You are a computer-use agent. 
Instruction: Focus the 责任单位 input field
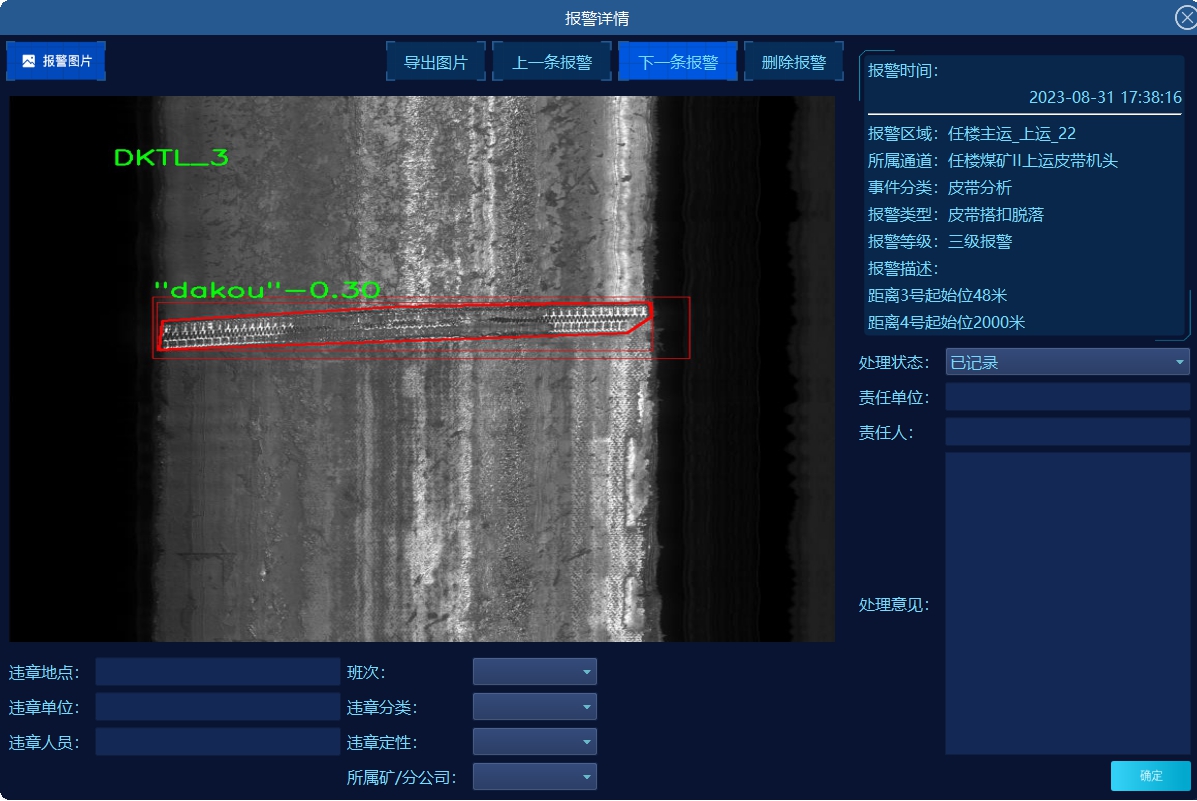click(x=1067, y=397)
